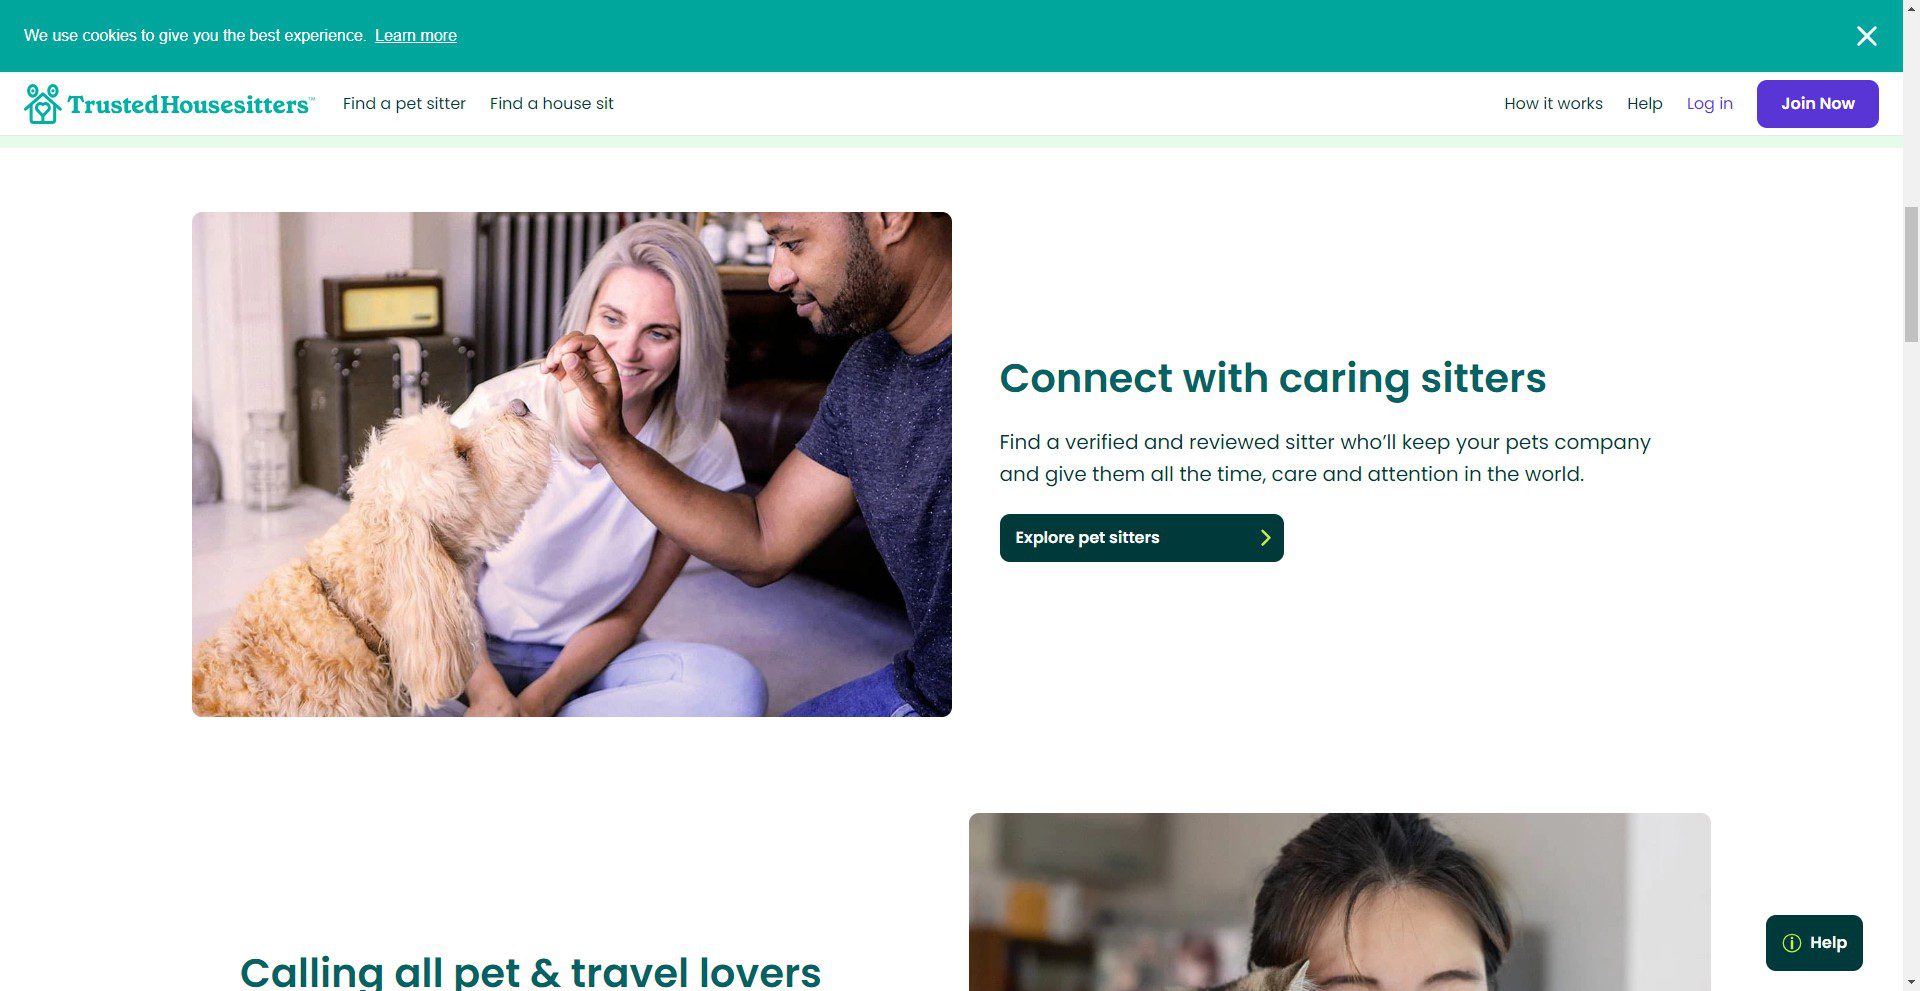Open Find a house sit menu
The width and height of the screenshot is (1920, 991).
pyautogui.click(x=552, y=104)
